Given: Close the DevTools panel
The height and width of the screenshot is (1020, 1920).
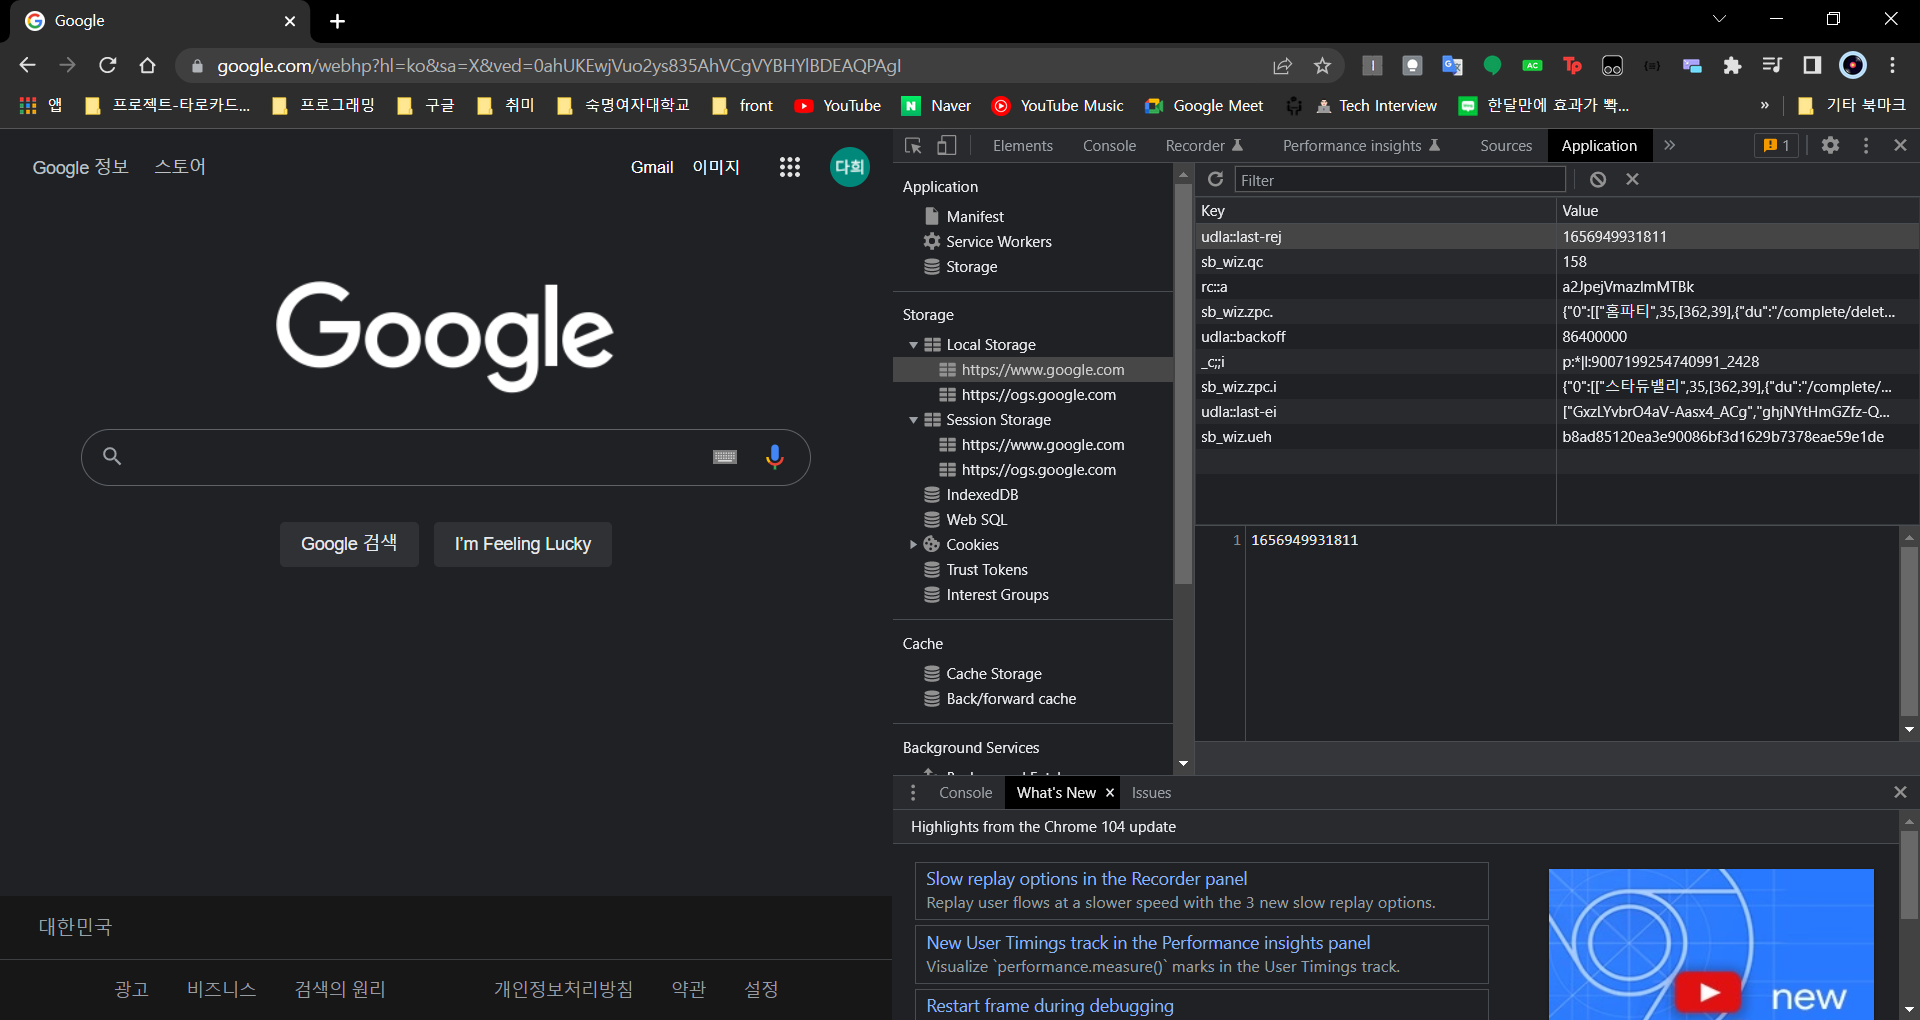Looking at the screenshot, I should (1900, 145).
